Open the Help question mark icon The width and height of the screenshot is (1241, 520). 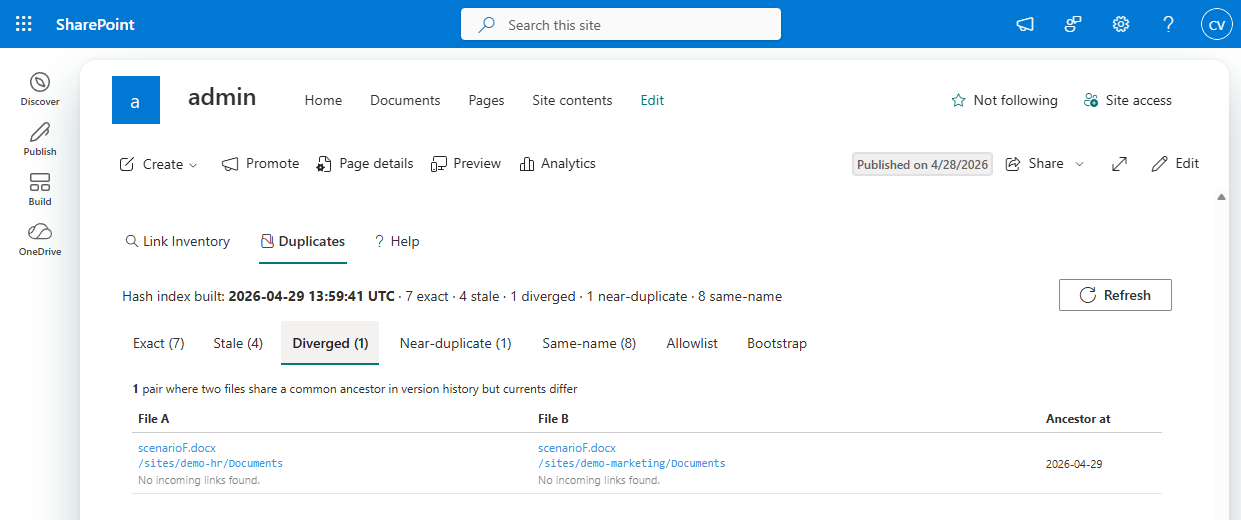point(1169,24)
